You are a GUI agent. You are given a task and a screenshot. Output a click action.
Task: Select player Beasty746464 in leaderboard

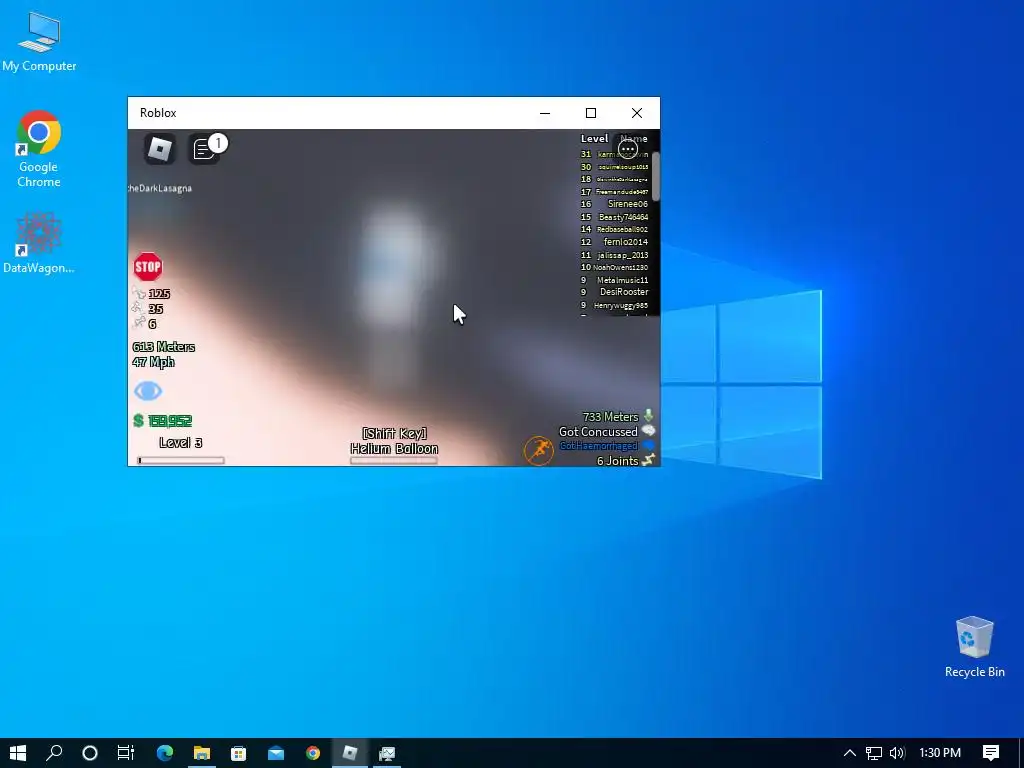pyautogui.click(x=624, y=217)
